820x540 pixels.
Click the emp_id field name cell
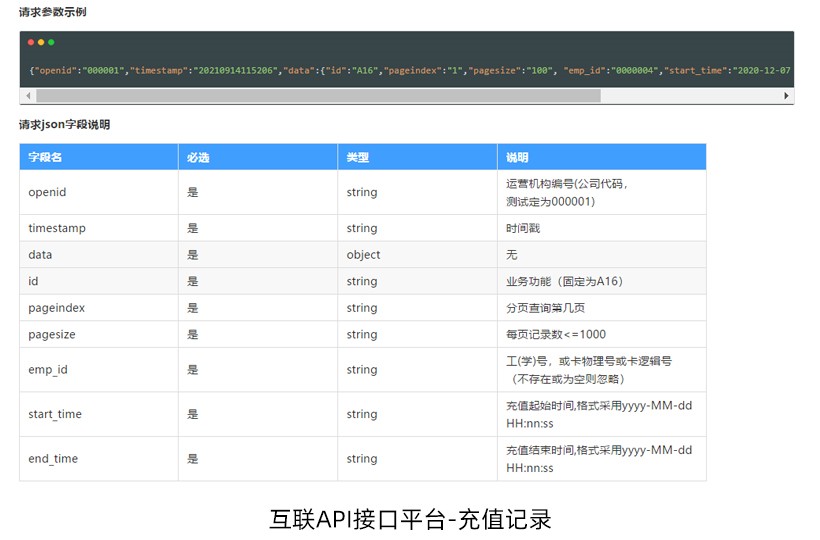[x=48, y=370]
